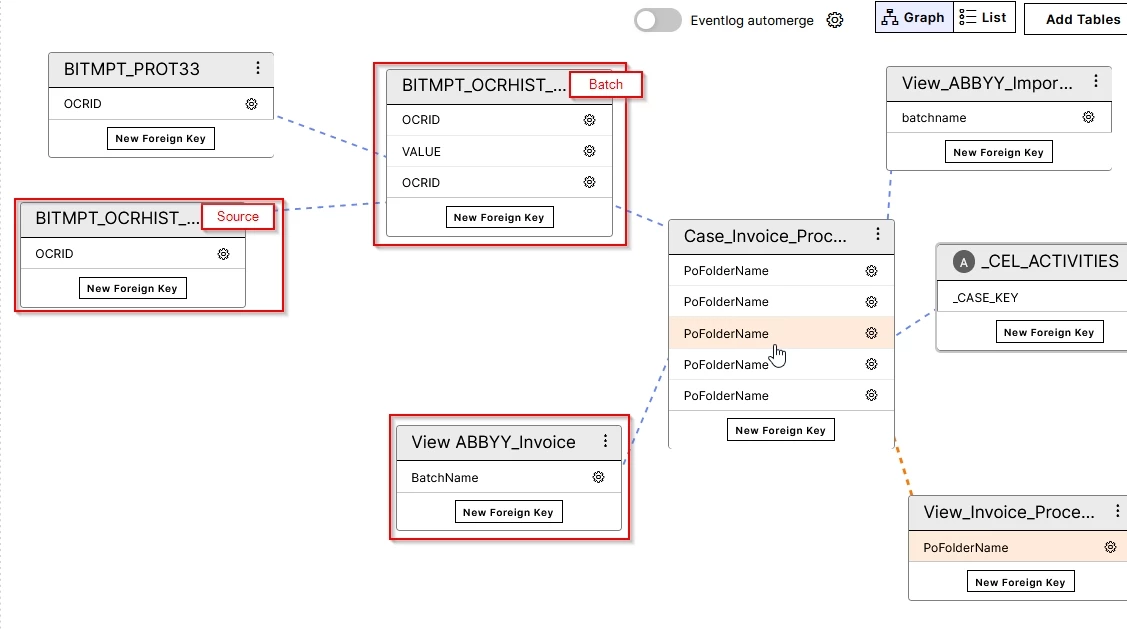Add New Foreign Key in BITMPT_PROT33
This screenshot has height=629, width=1127.
(x=160, y=139)
